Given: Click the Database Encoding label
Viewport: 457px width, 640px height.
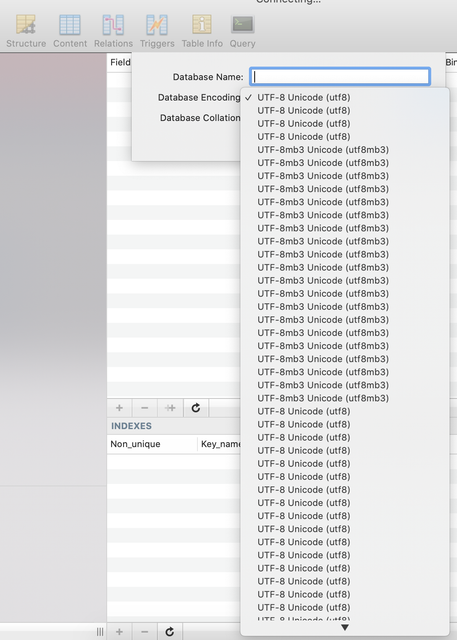Looking at the screenshot, I should tap(199, 98).
